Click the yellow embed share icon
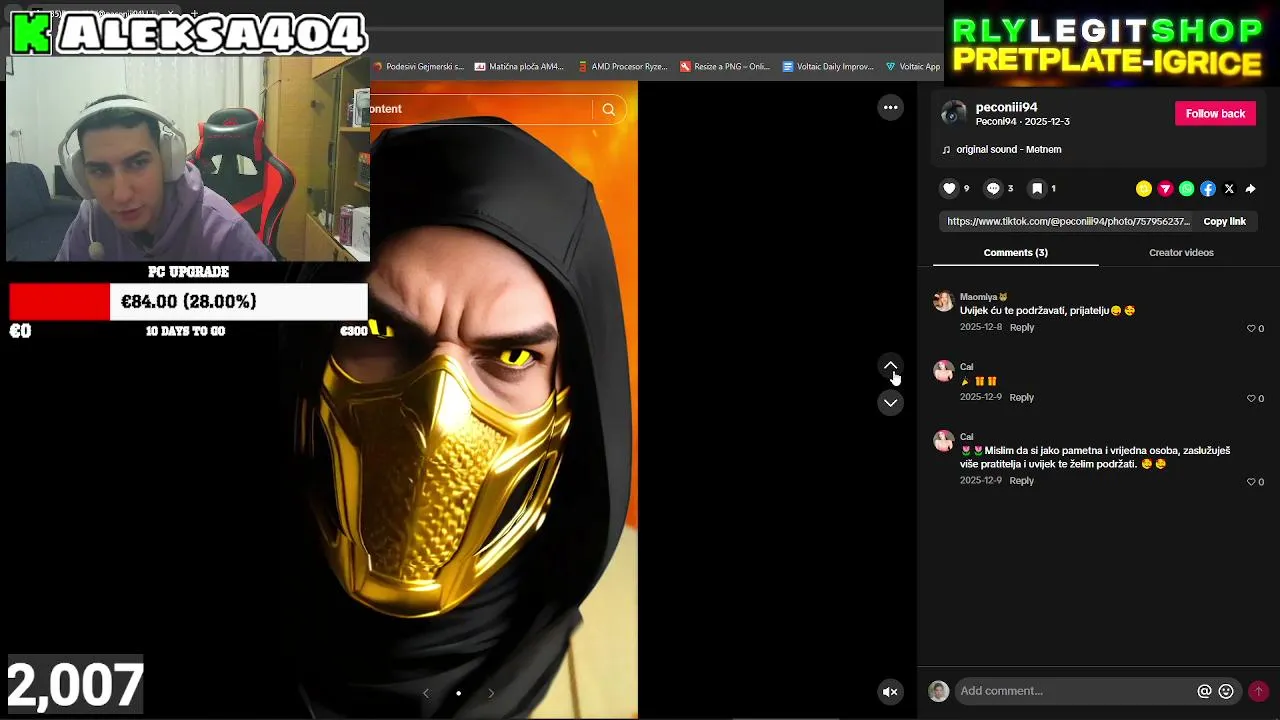 pos(1144,188)
